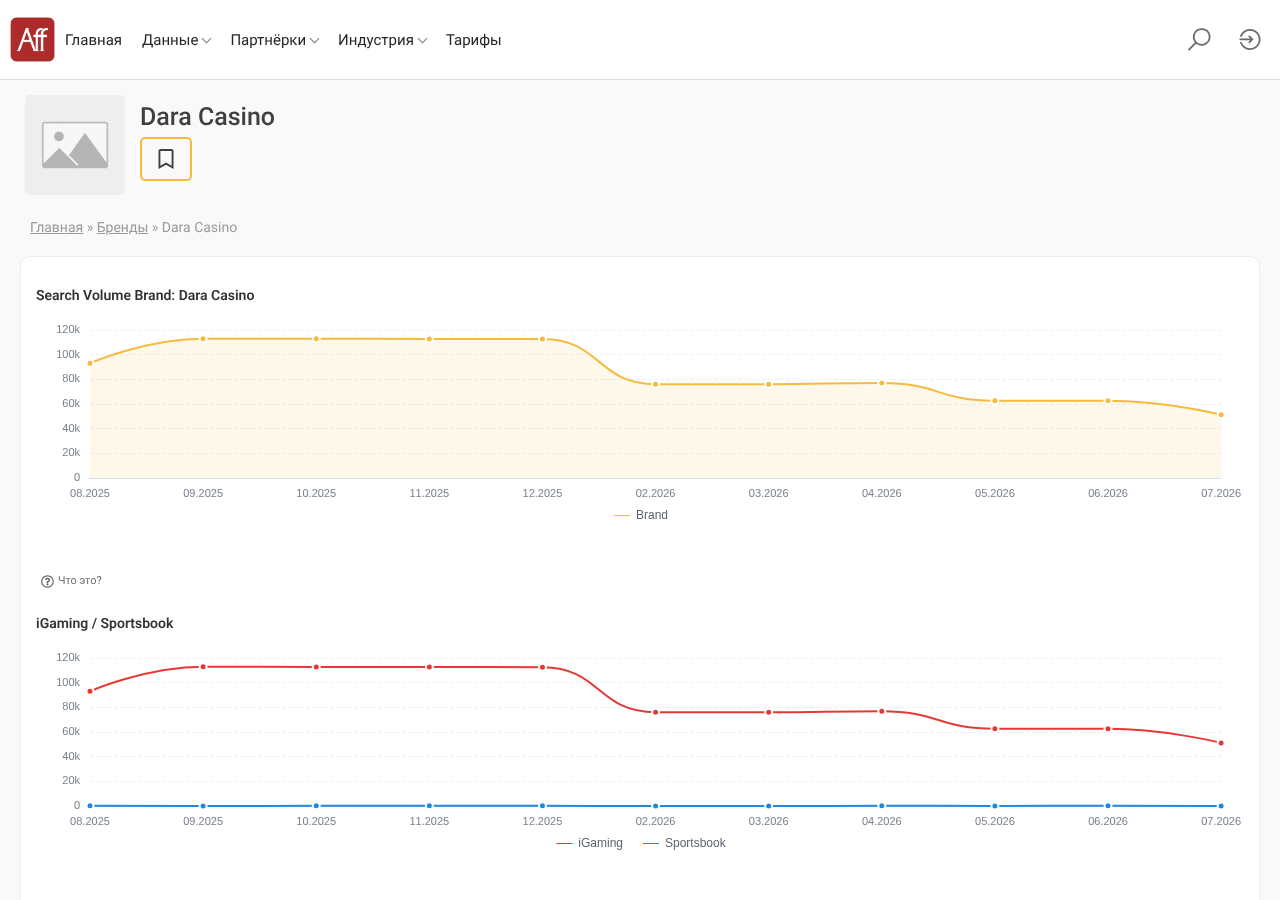The image size is (1280, 900).
Task: Pick the blue Sportsbook point at 11.2025
Action: tap(429, 806)
